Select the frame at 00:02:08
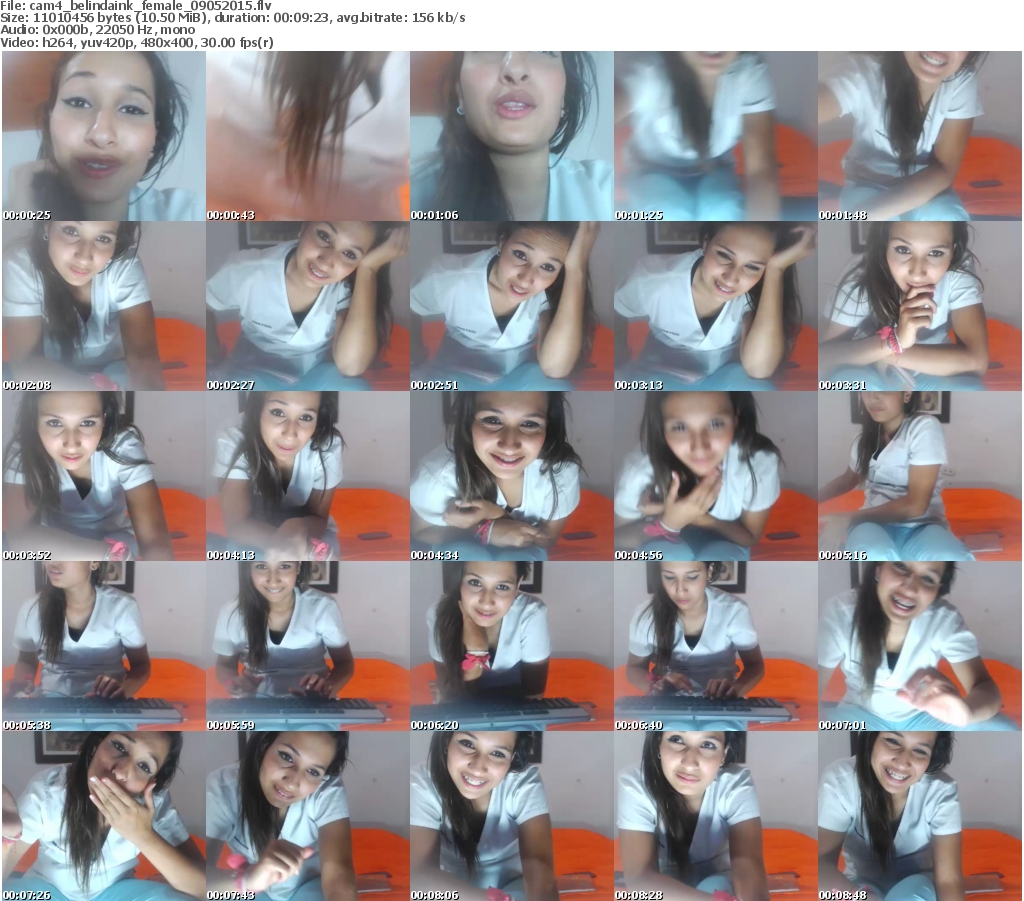Screen dimensions: 1024x901 (104, 306)
